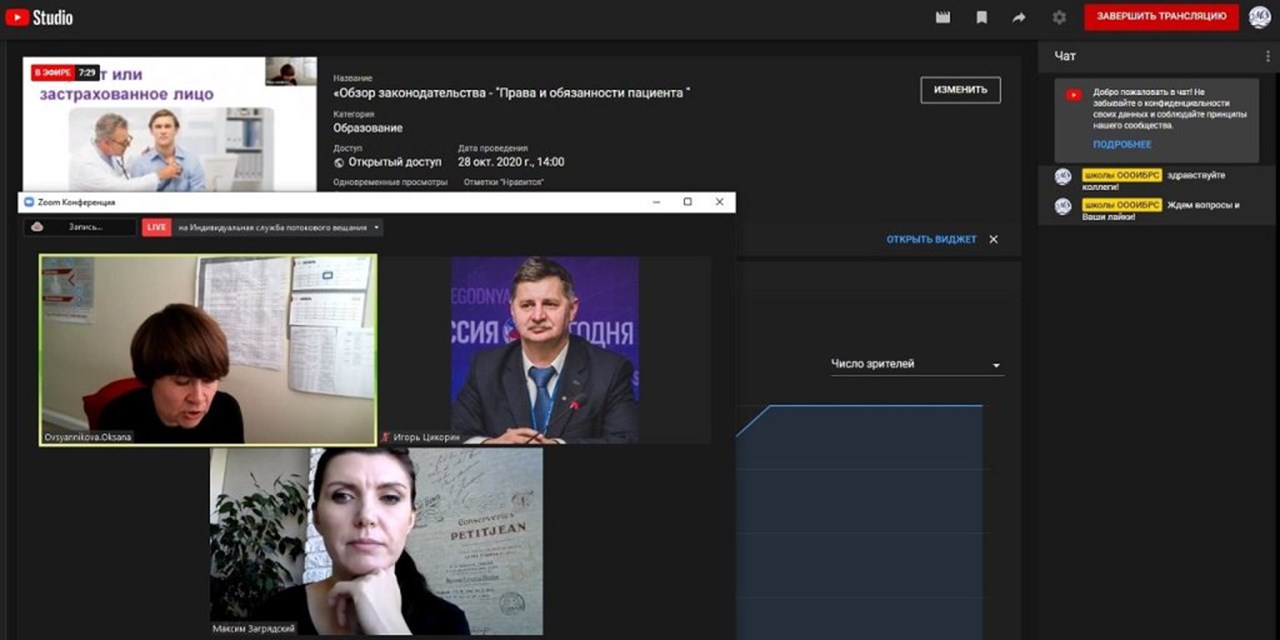Click the Zoom cloud recording indicator
The width and height of the screenshot is (1280, 640).
(80, 227)
